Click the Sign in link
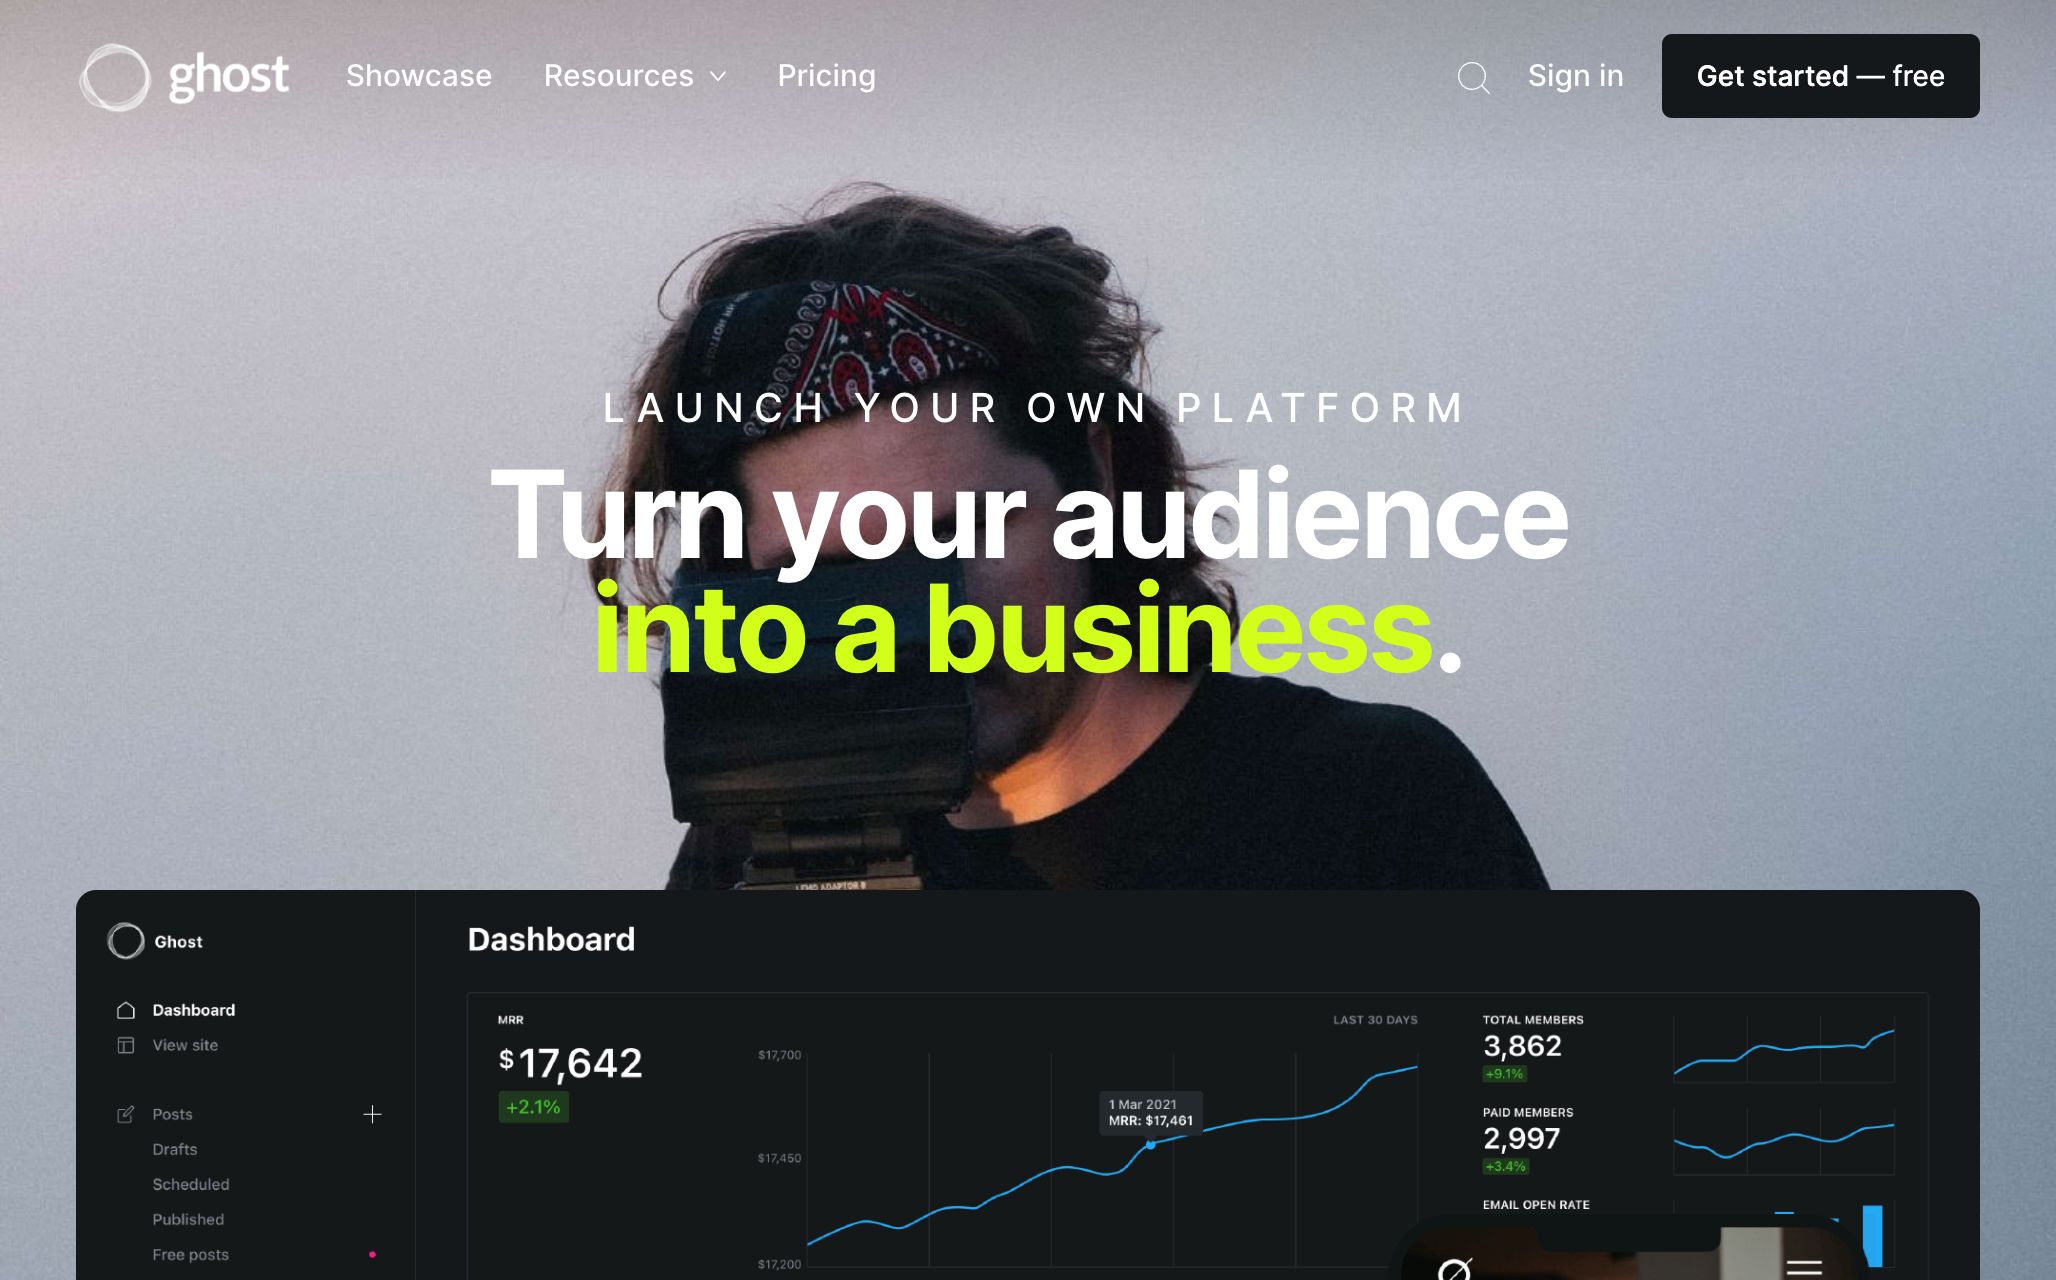The width and height of the screenshot is (2056, 1280). [x=1575, y=76]
